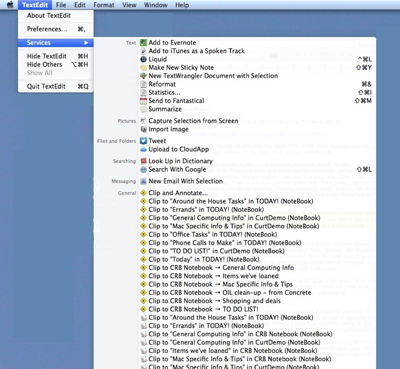Click the Fantastical calendar icon
The width and height of the screenshot is (400, 369).
(x=143, y=101)
